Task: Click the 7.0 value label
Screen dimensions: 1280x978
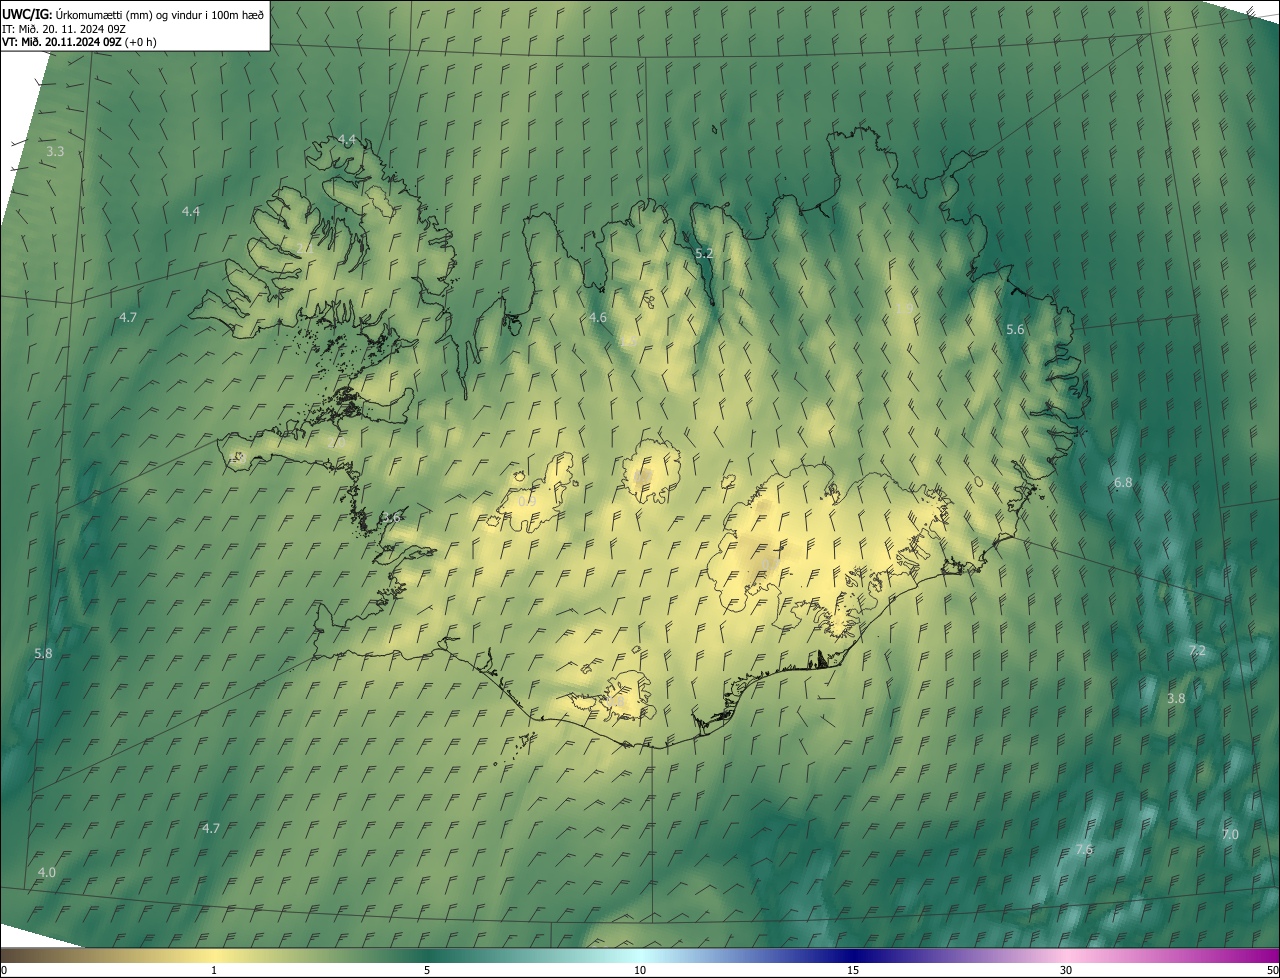Action: click(1230, 835)
